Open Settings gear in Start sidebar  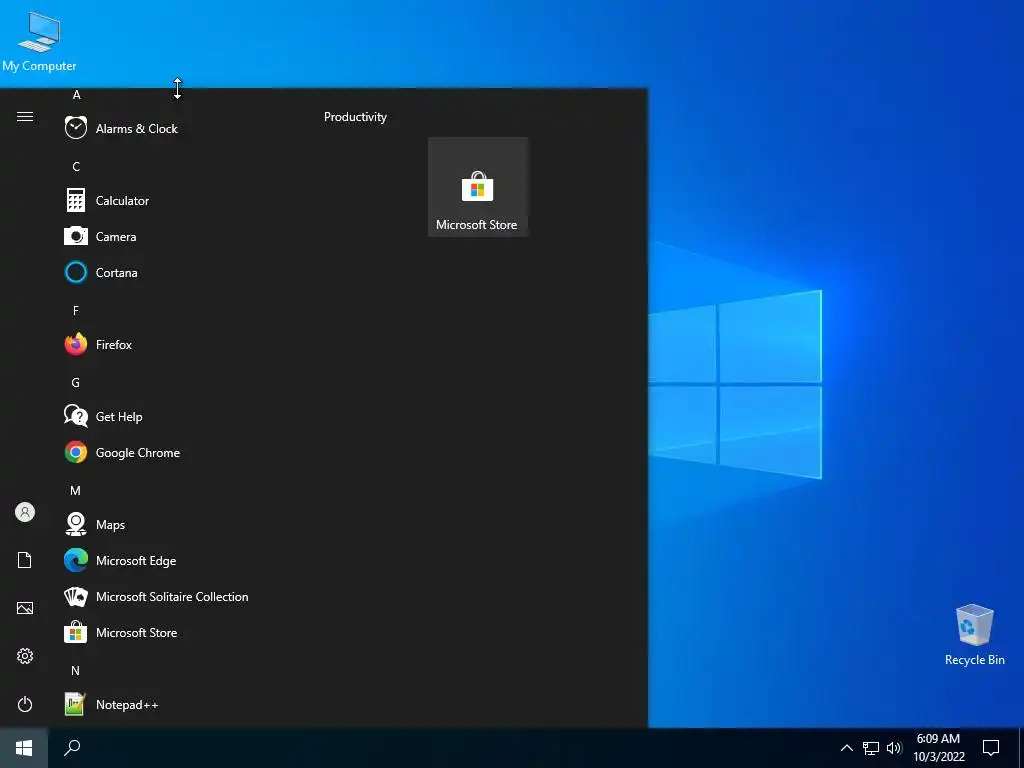pyautogui.click(x=25, y=656)
